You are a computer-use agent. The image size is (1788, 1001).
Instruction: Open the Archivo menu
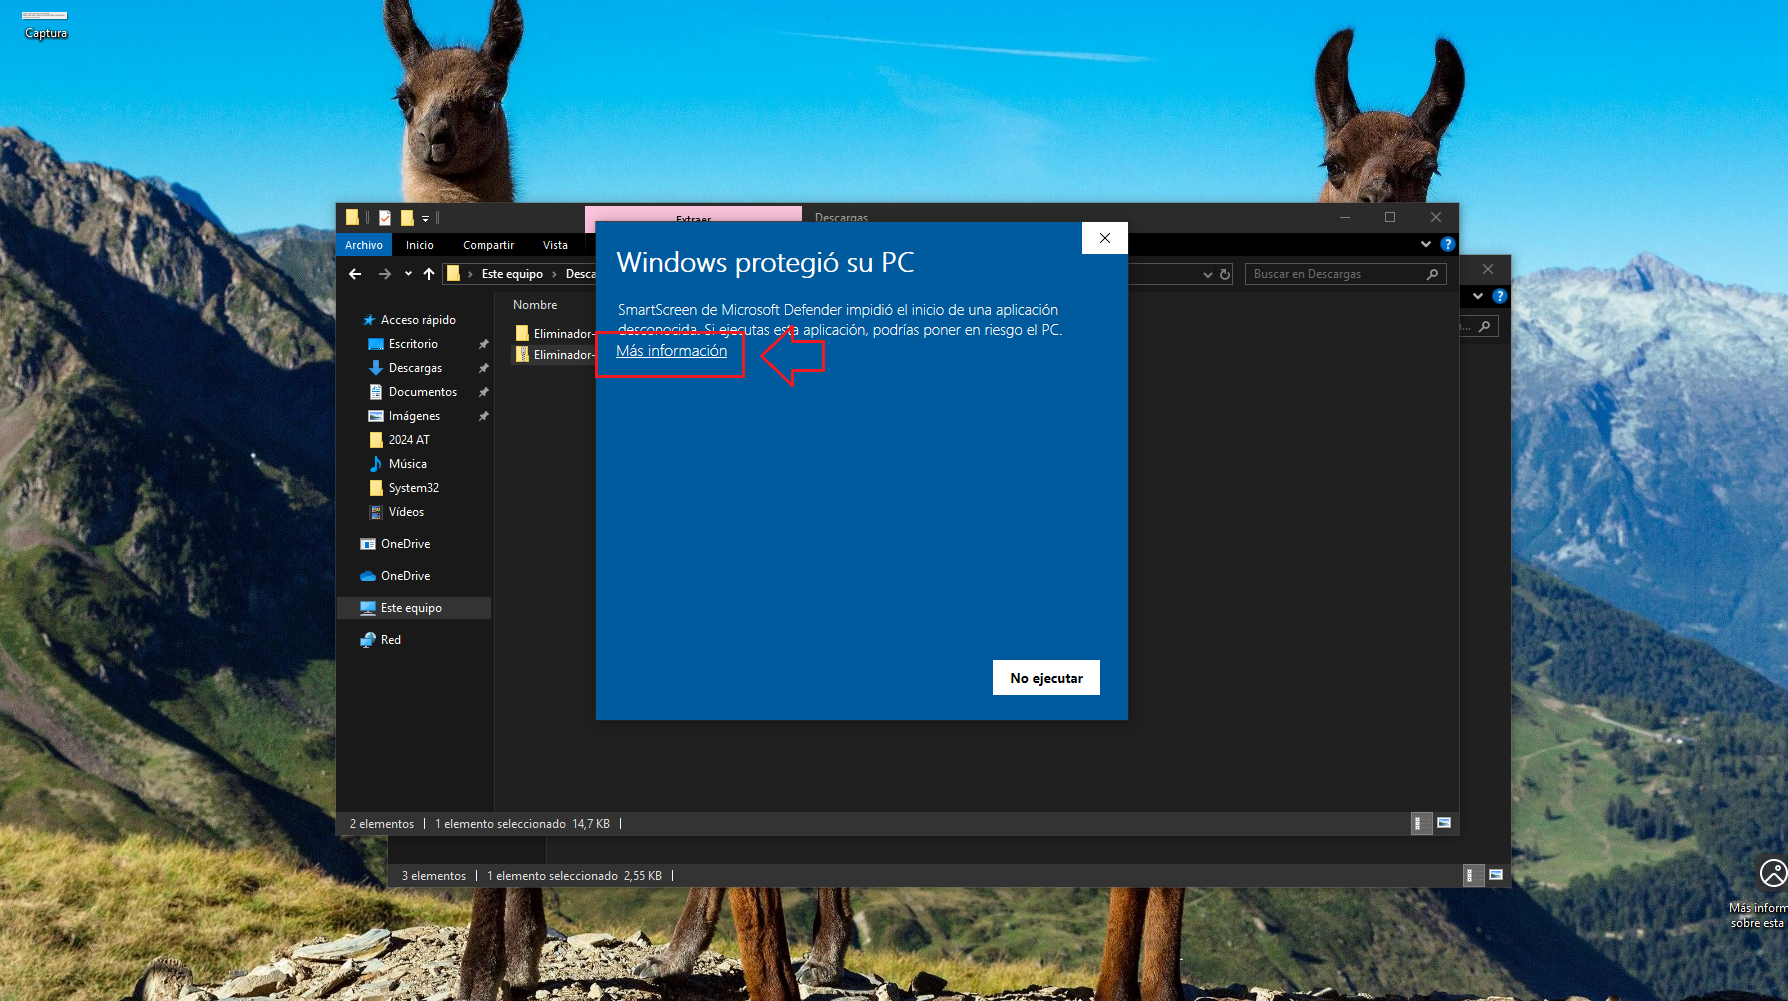tap(363, 245)
